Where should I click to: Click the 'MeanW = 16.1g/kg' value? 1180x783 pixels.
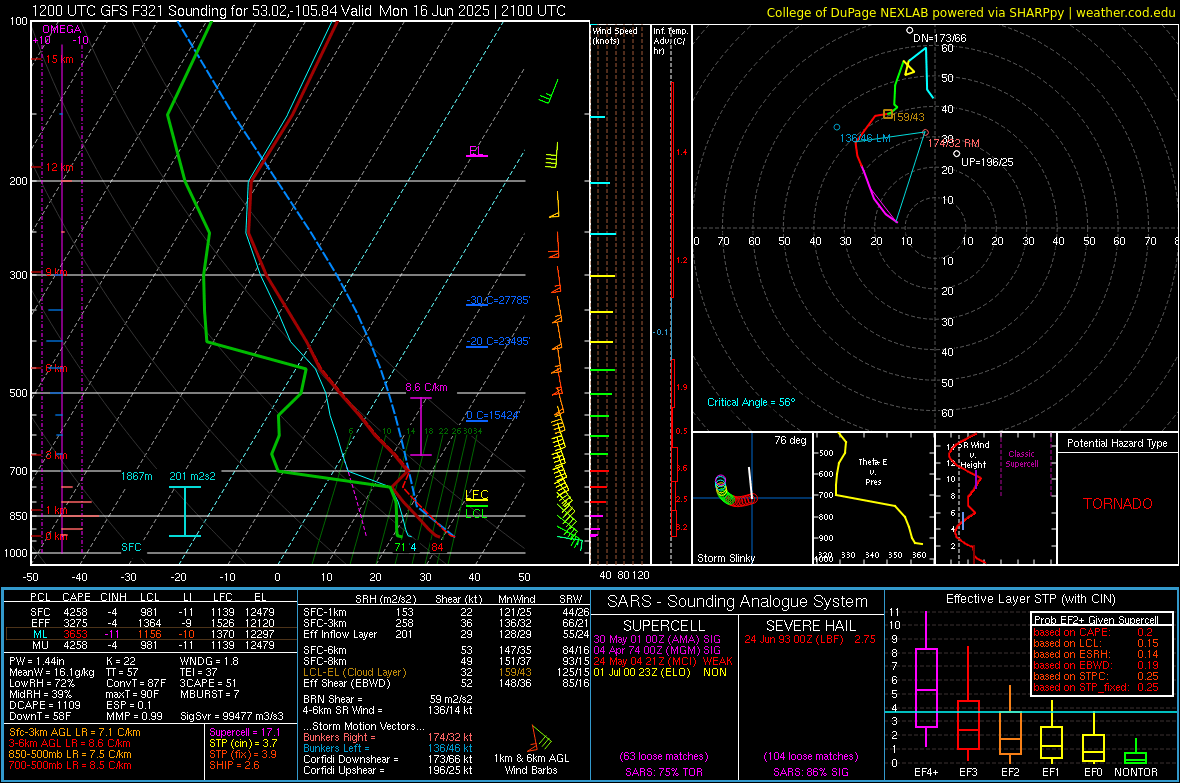pos(51,672)
